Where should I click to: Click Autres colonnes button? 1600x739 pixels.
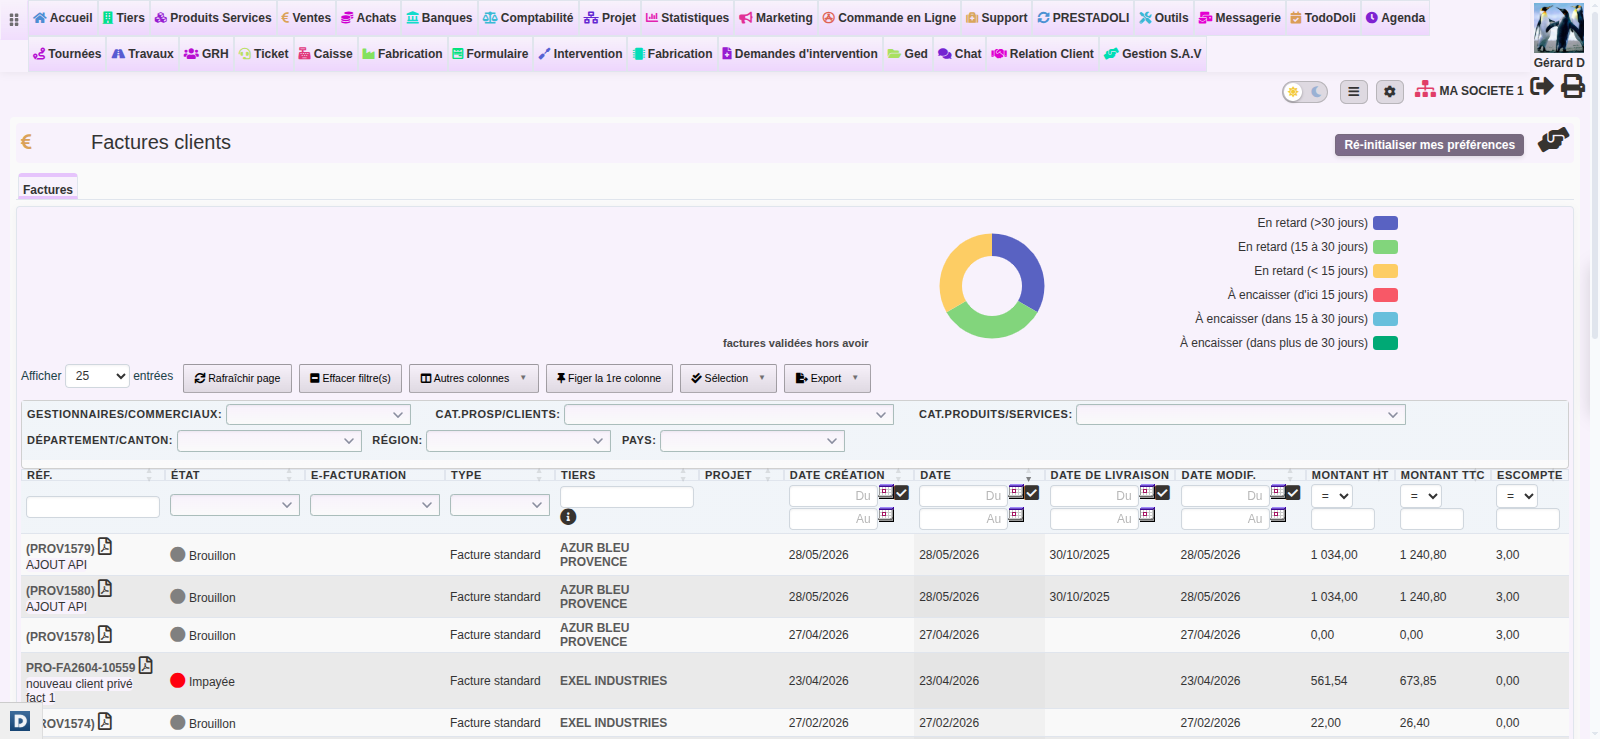473,378
